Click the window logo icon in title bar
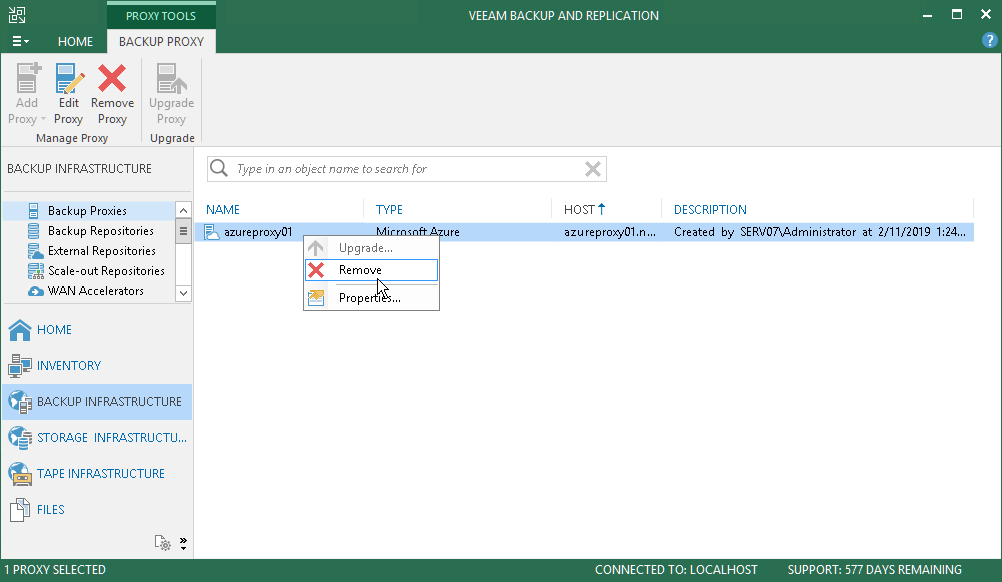Viewport: 1002px width, 582px height. 17,15
